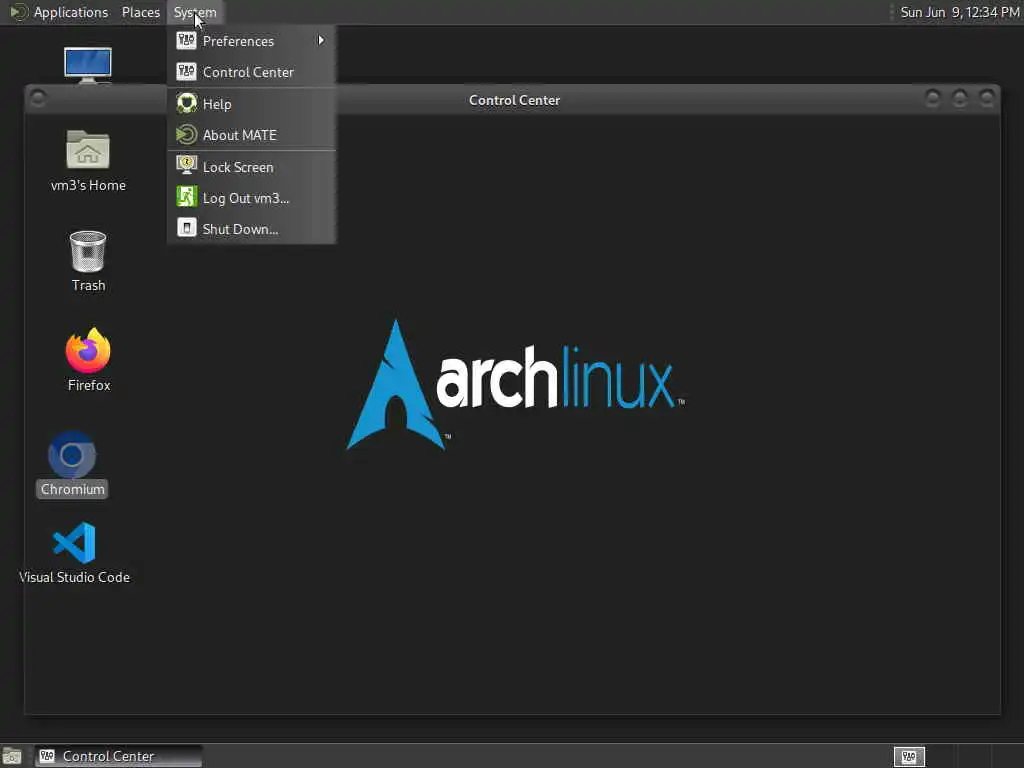Image resolution: width=1024 pixels, height=768 pixels.
Task: Open Preferences submenu in System menu
Action: click(x=251, y=41)
